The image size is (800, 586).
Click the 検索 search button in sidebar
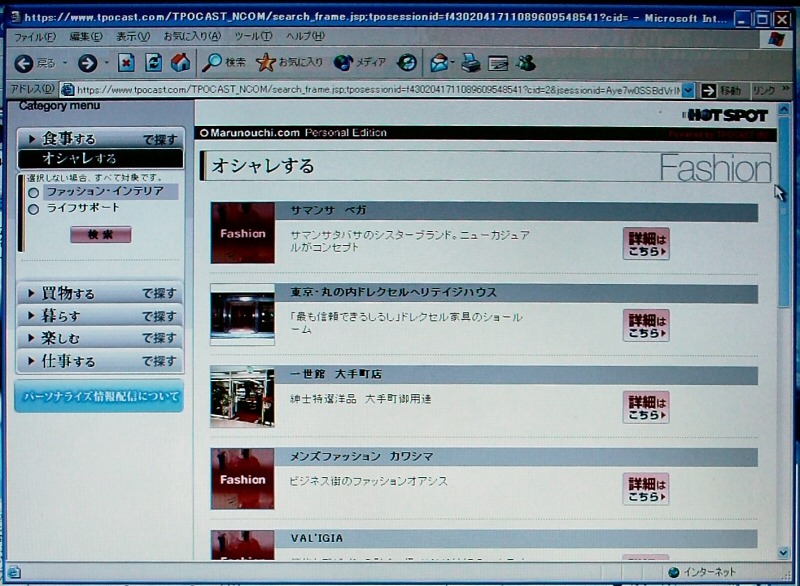point(101,235)
